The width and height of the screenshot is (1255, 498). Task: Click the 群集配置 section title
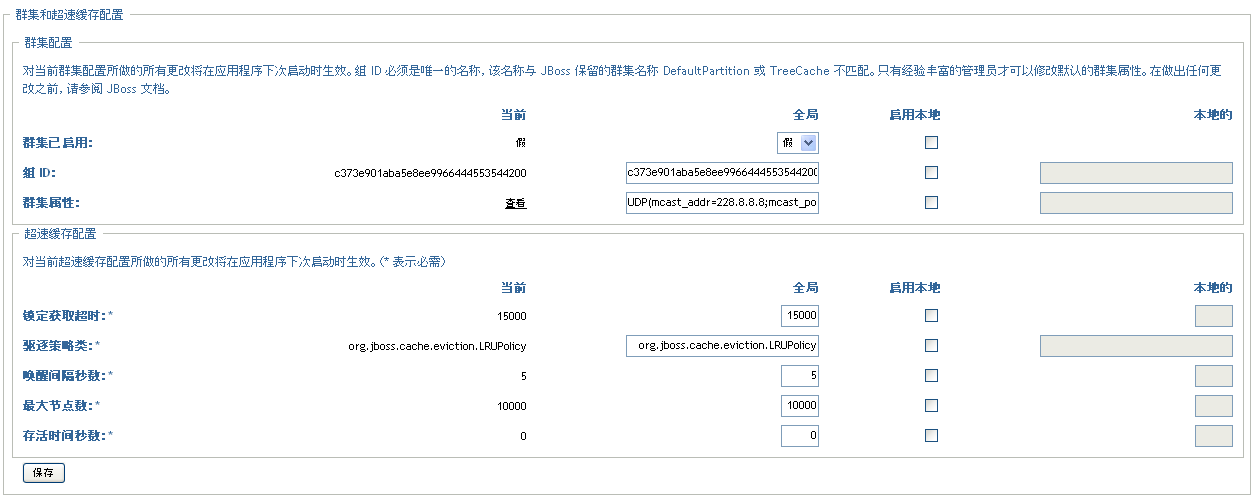[x=48, y=42]
